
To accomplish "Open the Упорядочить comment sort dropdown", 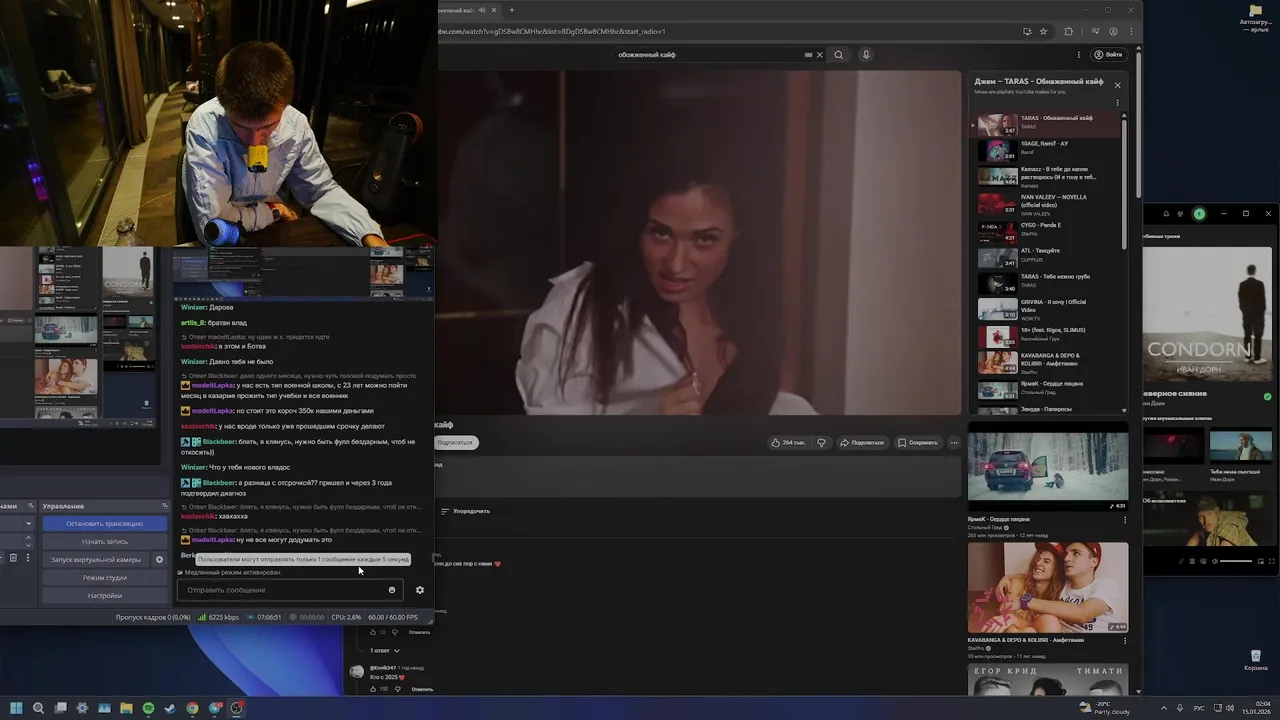I will click(466, 511).
